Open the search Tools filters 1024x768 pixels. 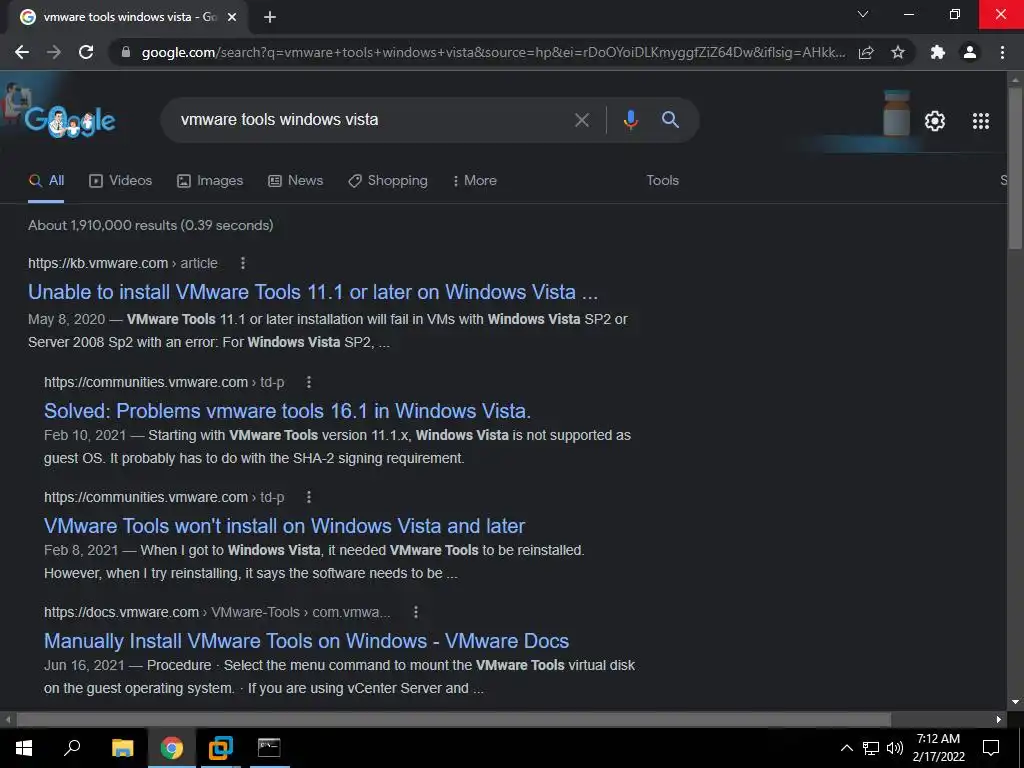point(662,180)
